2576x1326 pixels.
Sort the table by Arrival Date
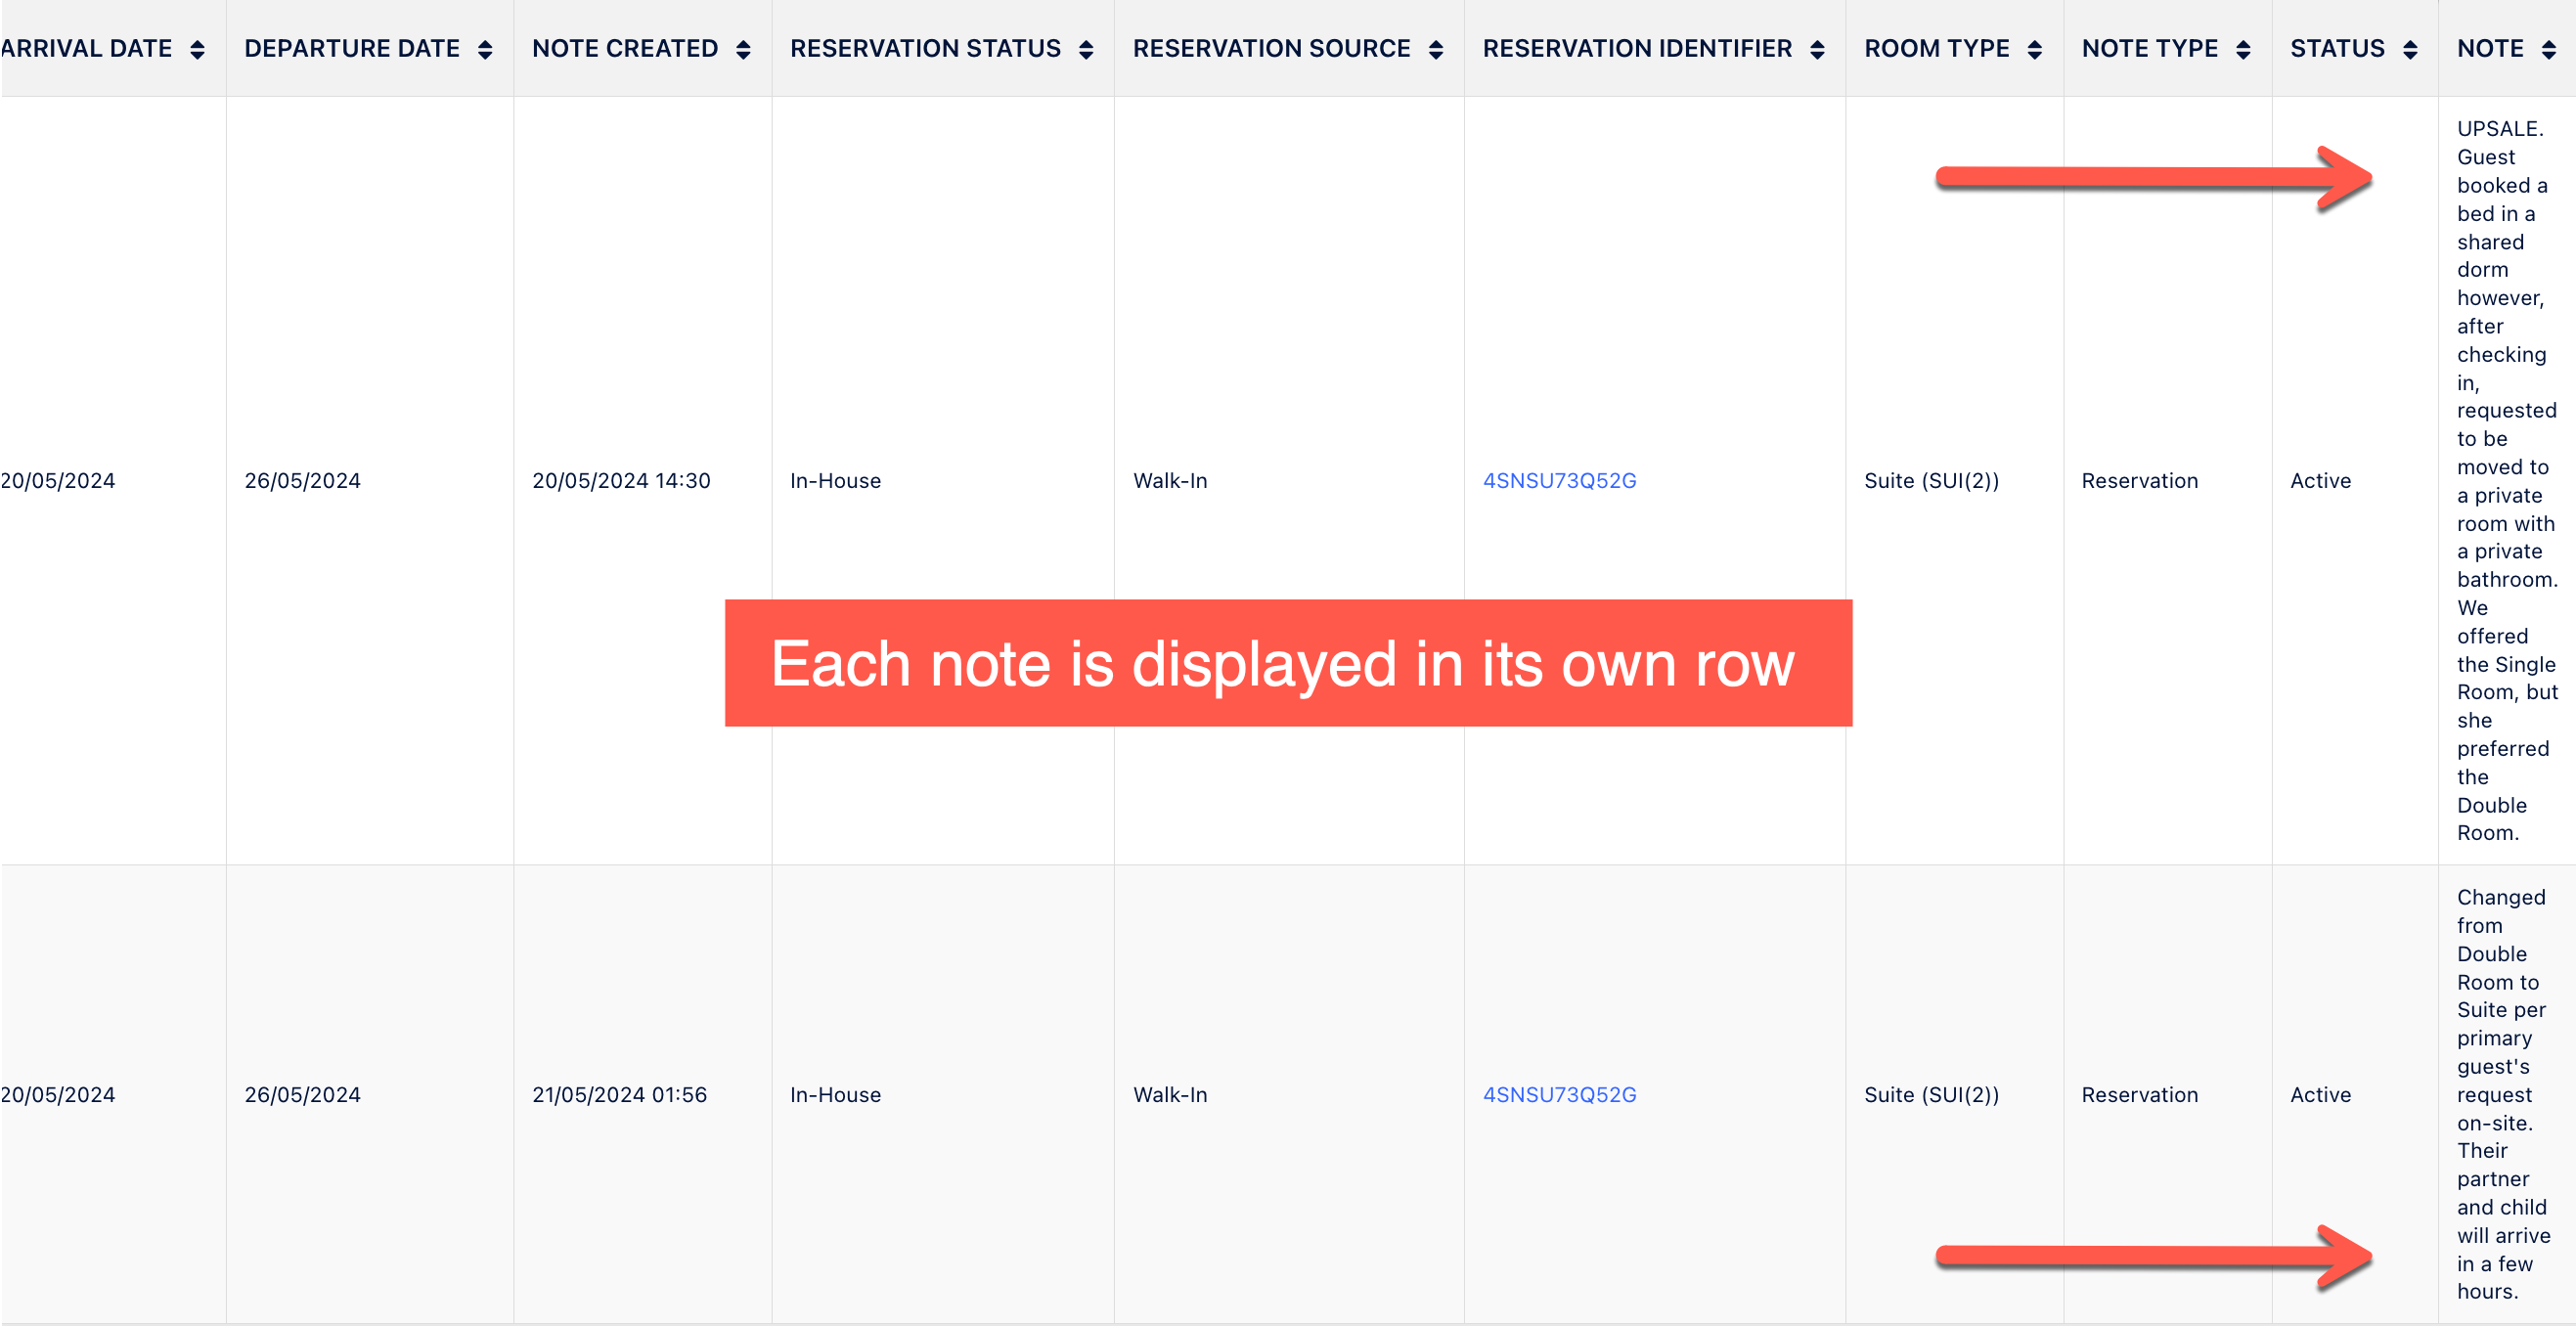[x=198, y=48]
